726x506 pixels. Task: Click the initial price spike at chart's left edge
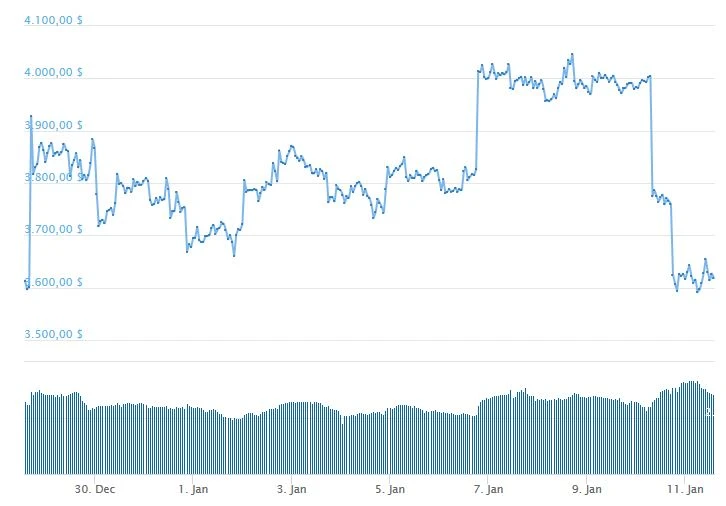point(31,117)
